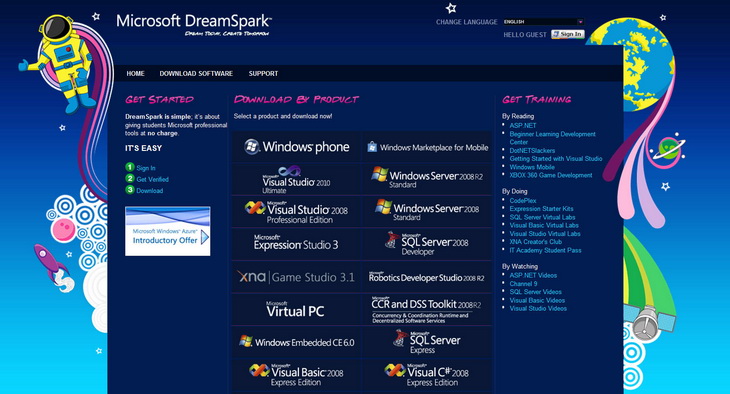730x394 pixels.
Task: Select Visual C# 2008 Express Edition tile
Action: pos(427,375)
